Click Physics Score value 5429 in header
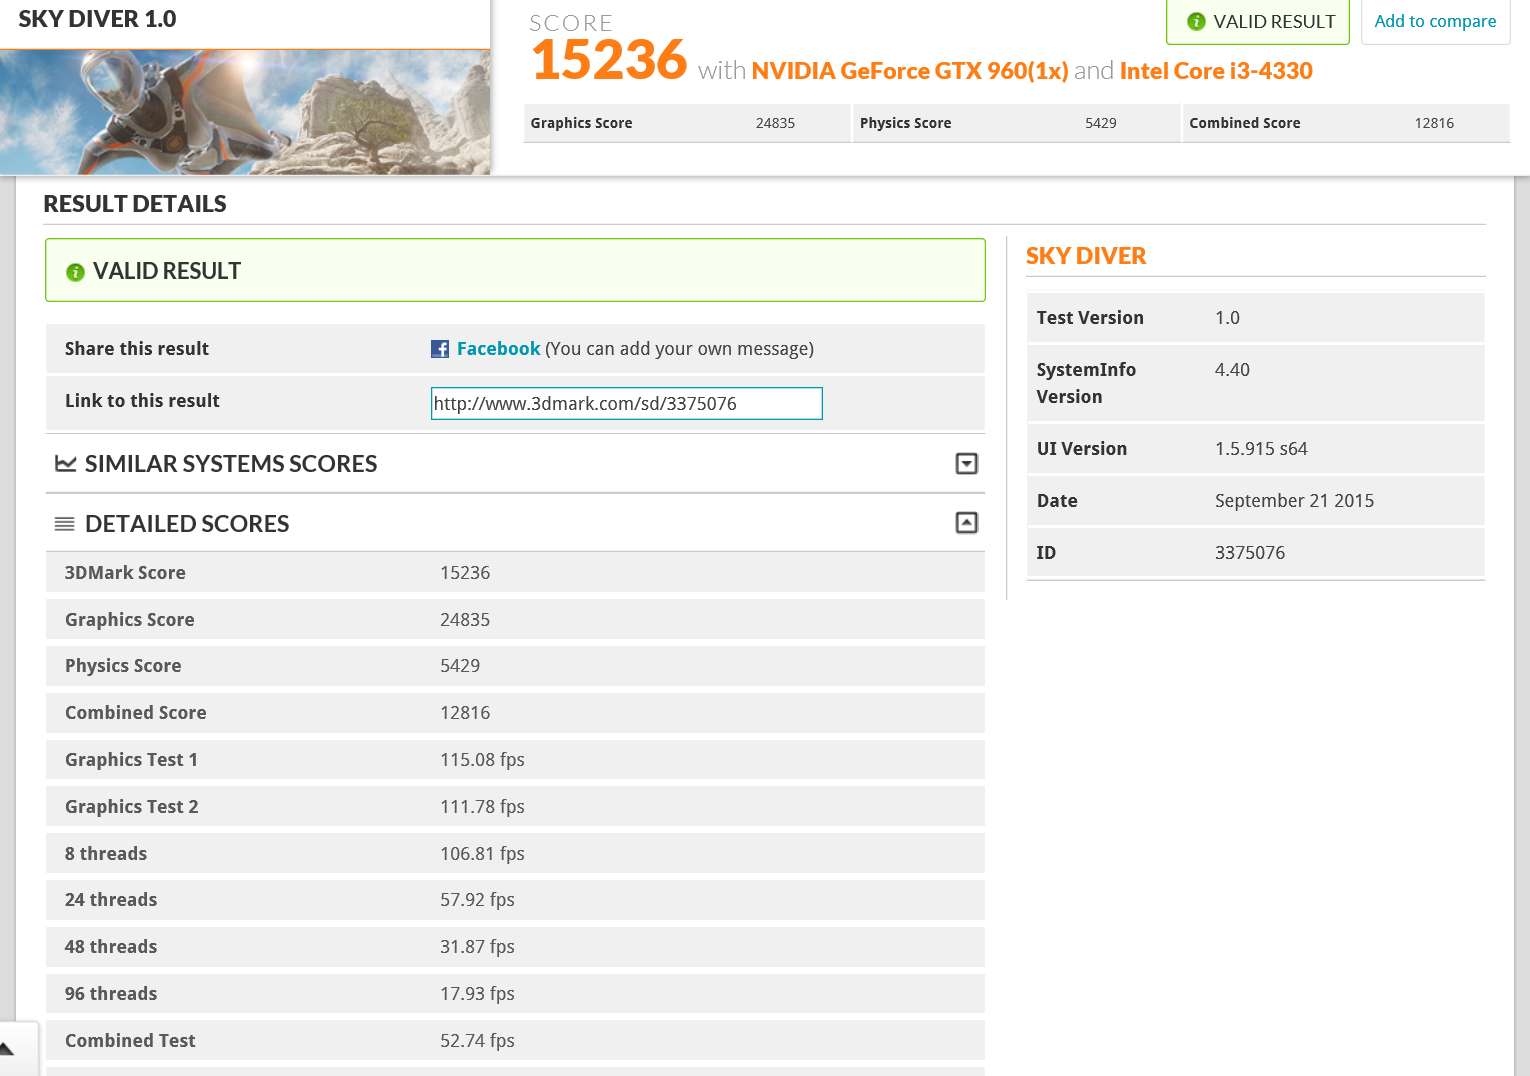This screenshot has height=1076, width=1530. click(1101, 123)
